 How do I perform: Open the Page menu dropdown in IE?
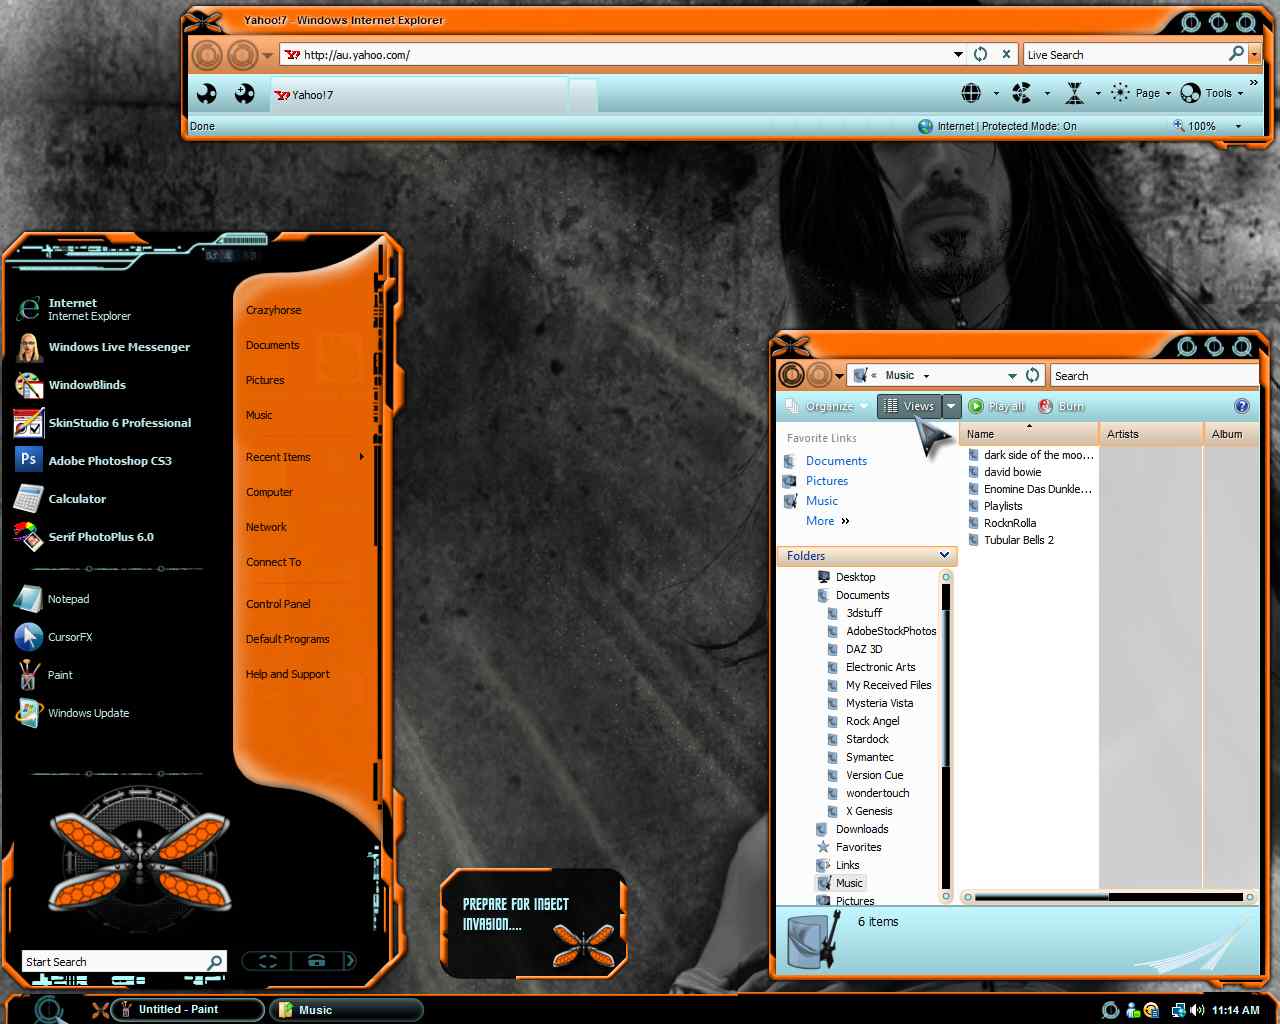click(x=1152, y=93)
